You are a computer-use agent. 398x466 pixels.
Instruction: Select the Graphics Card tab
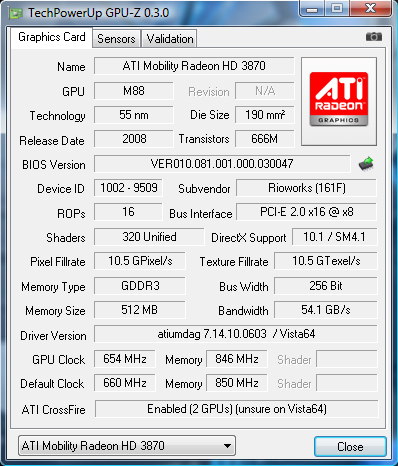click(x=52, y=37)
